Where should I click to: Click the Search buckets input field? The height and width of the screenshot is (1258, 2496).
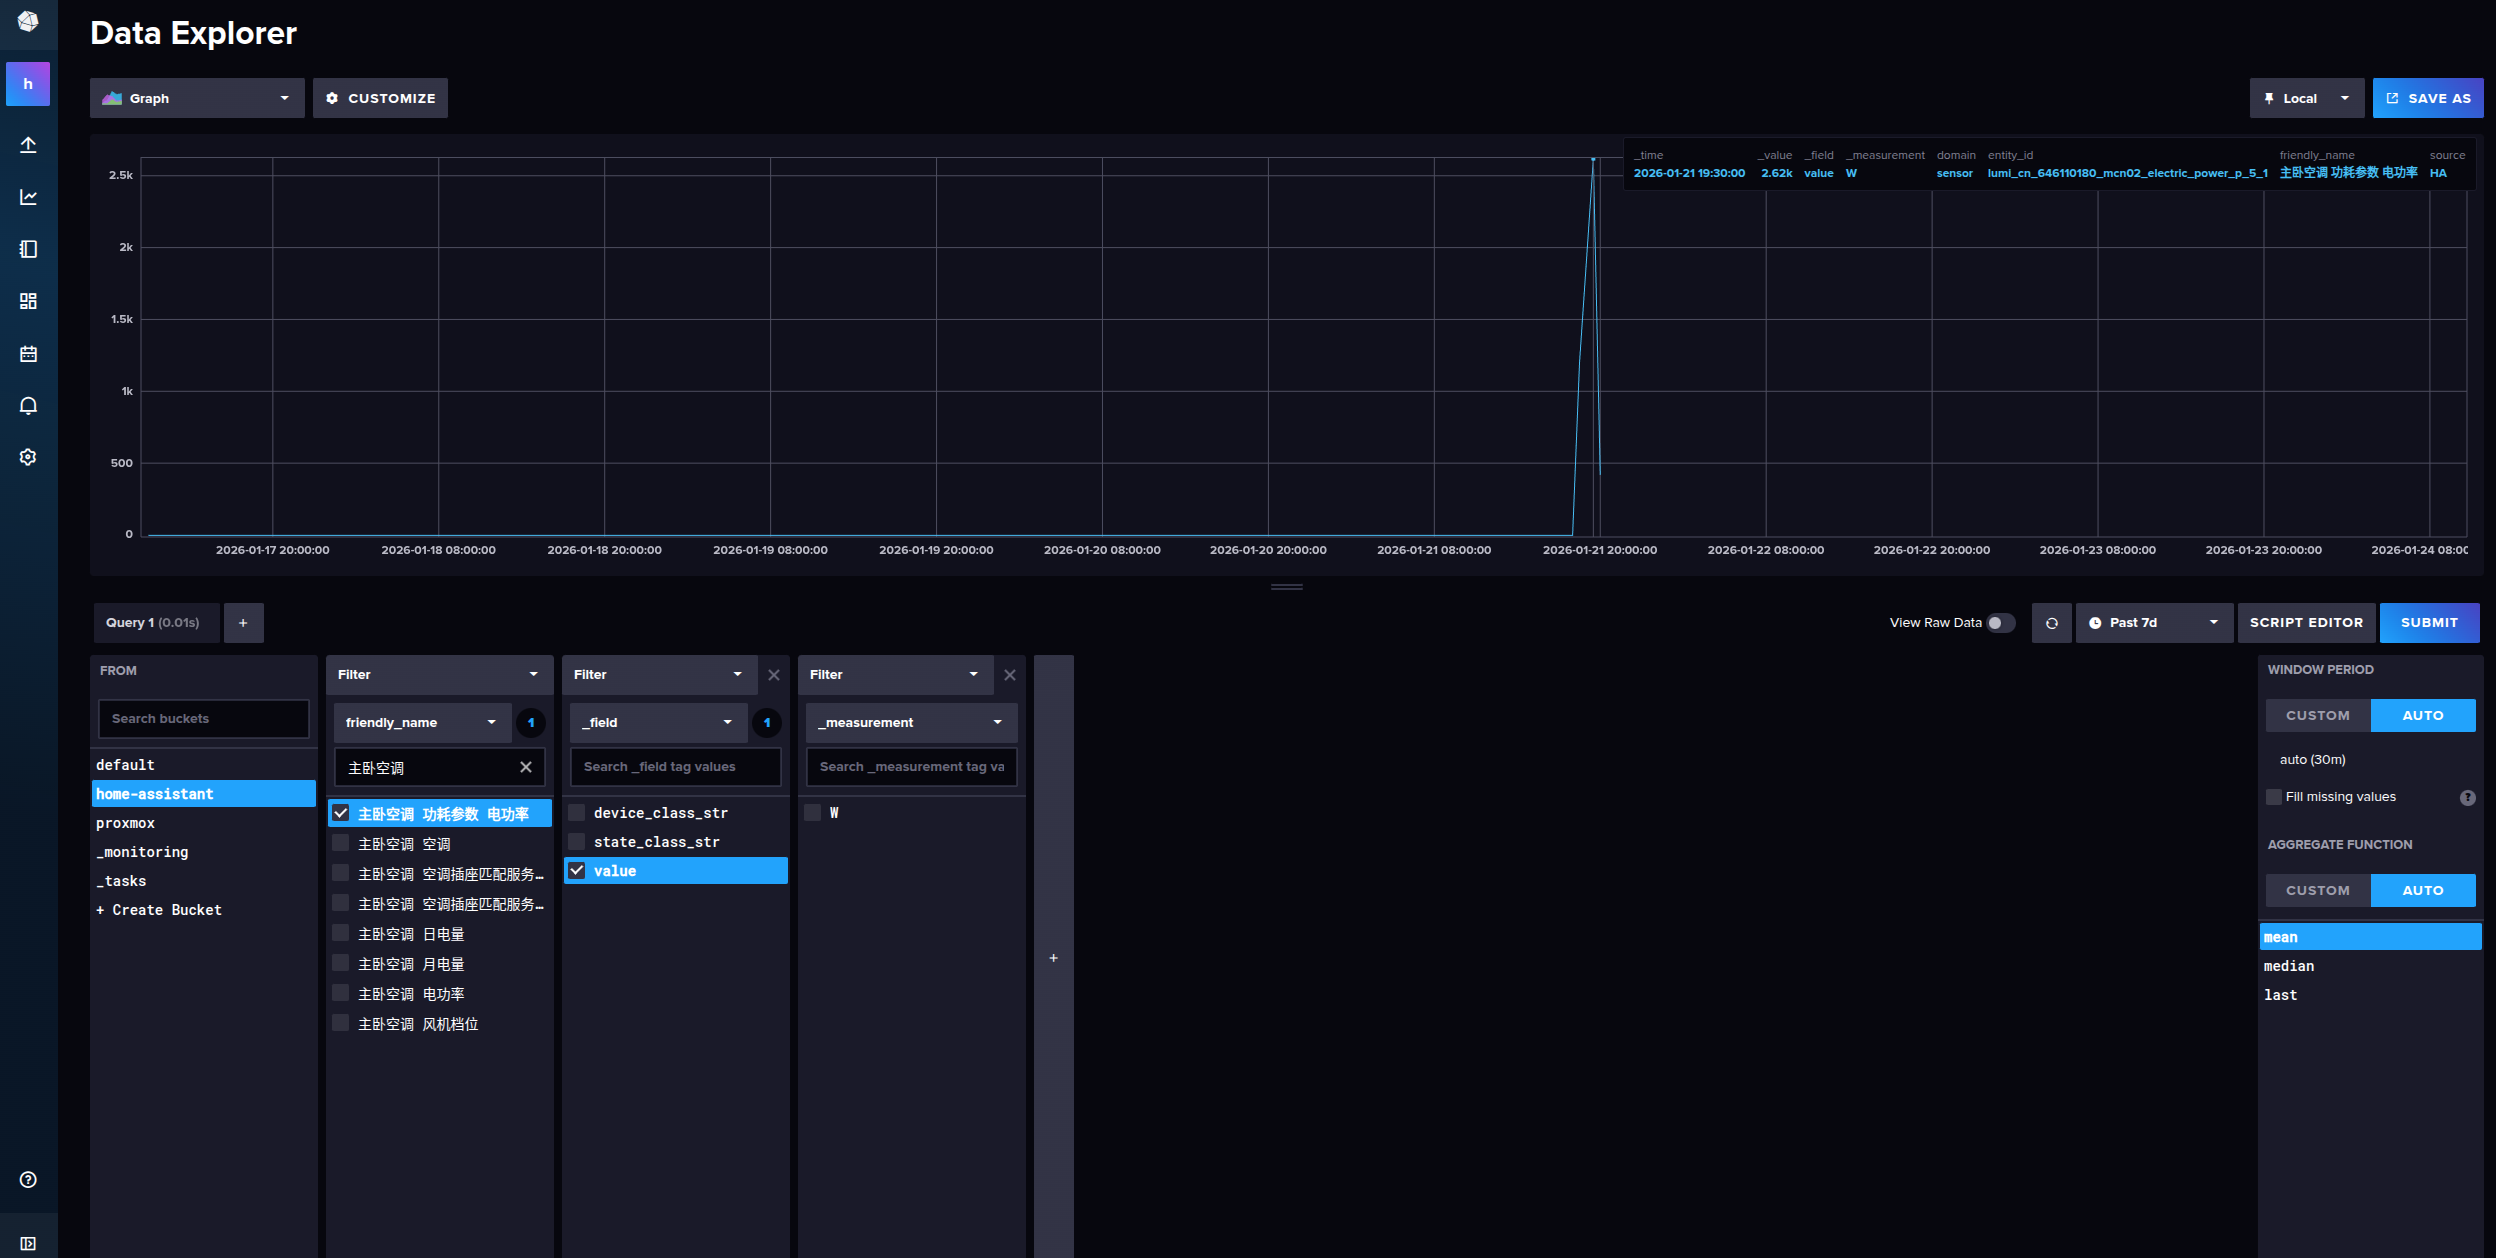coord(204,719)
